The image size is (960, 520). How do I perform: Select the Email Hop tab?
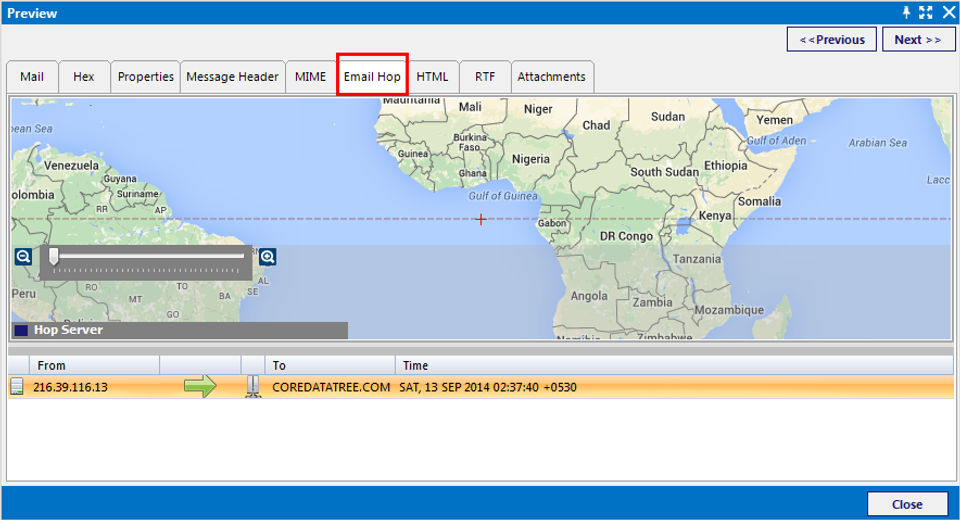tap(372, 77)
